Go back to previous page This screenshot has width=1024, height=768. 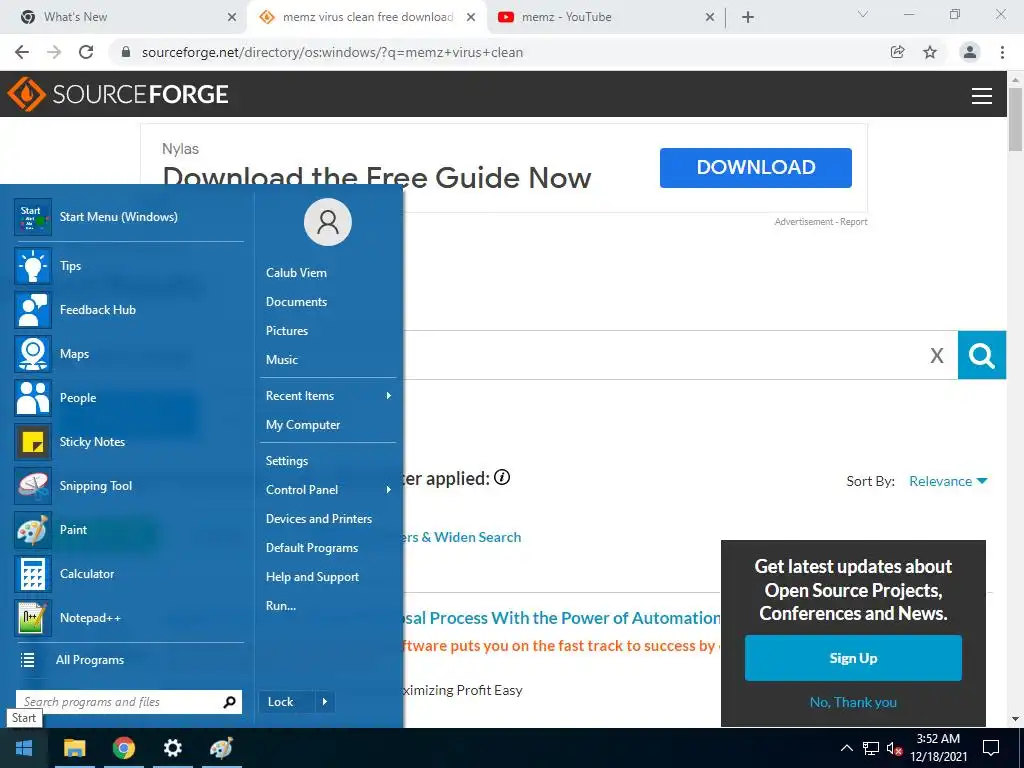coord(22,52)
